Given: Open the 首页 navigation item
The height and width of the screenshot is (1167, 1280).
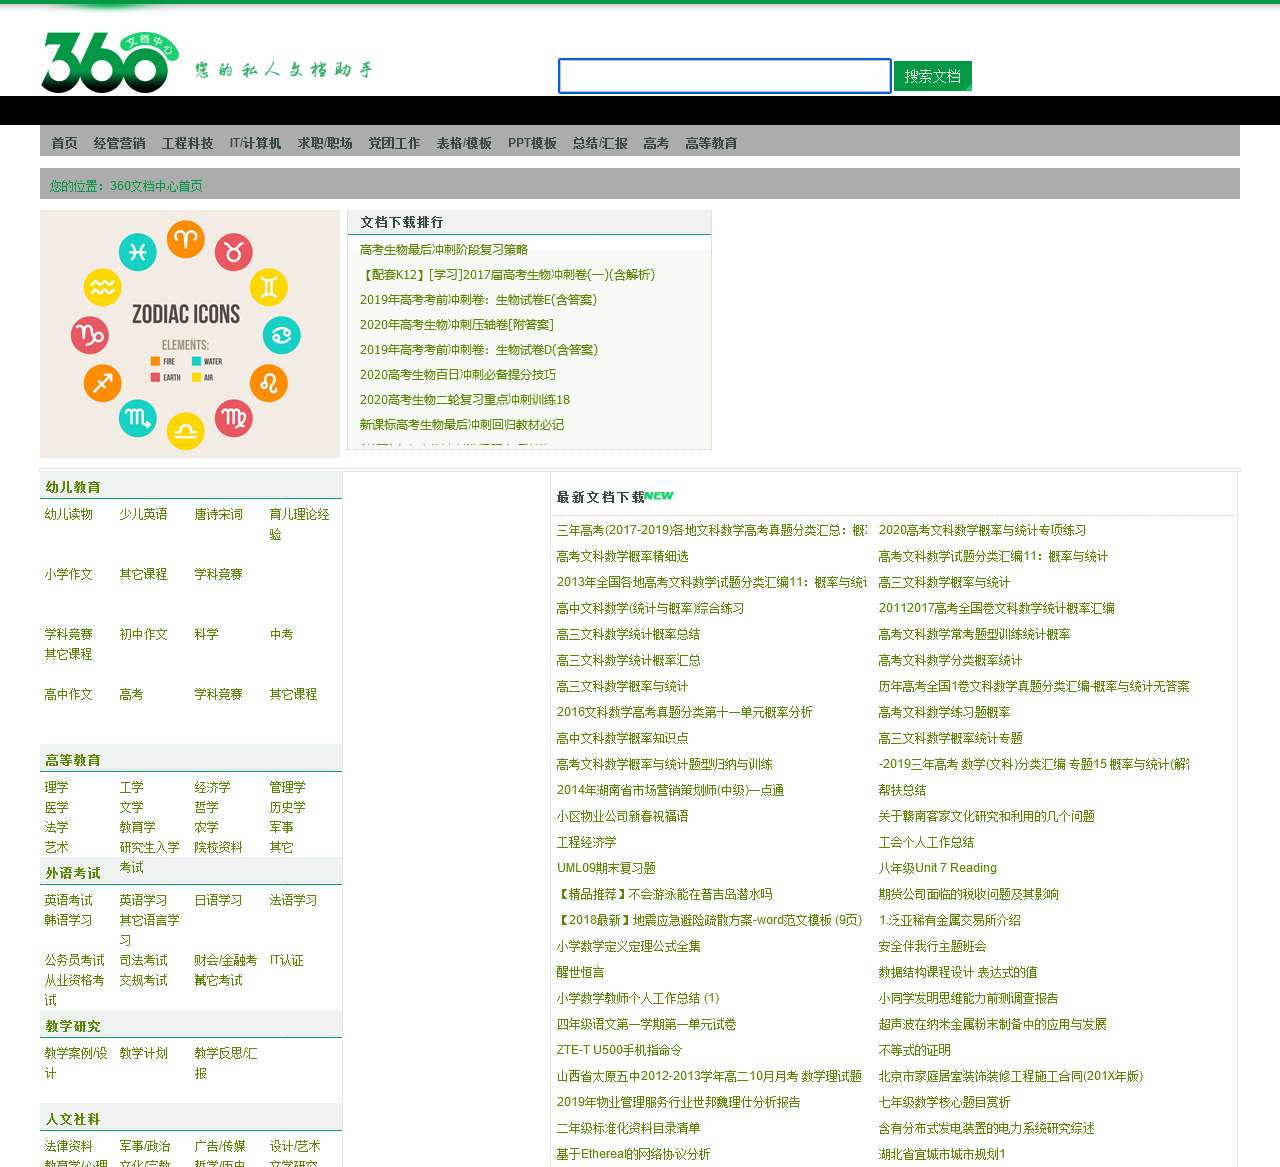Looking at the screenshot, I should [64, 143].
